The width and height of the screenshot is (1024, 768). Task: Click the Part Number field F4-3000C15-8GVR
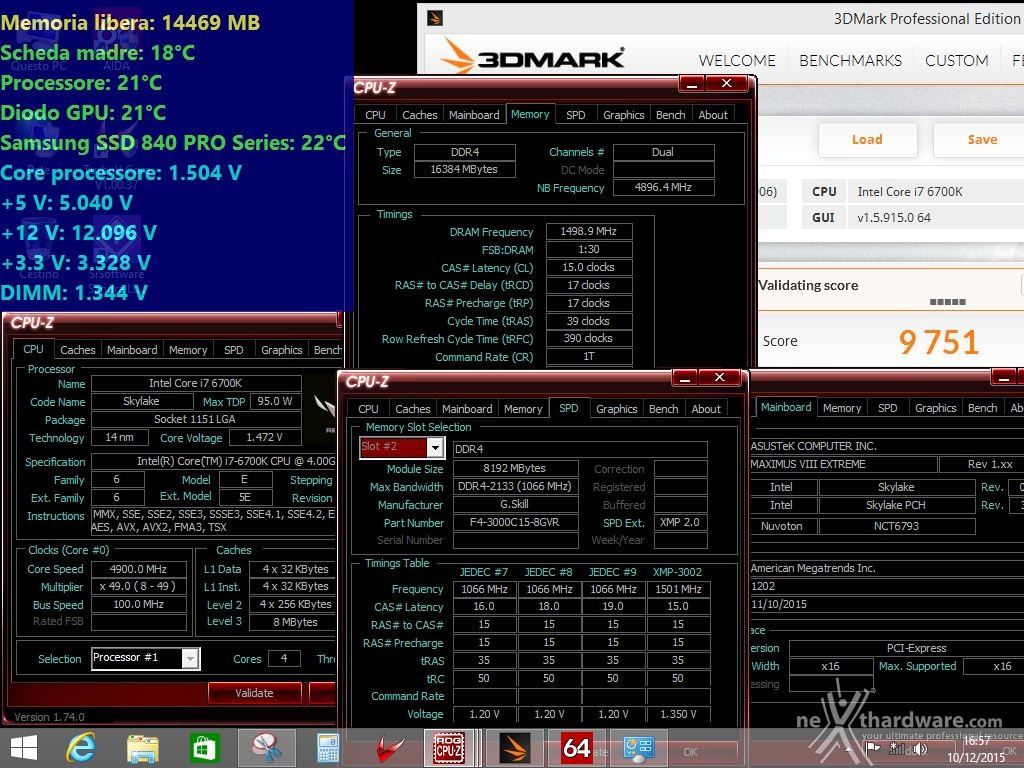515,522
